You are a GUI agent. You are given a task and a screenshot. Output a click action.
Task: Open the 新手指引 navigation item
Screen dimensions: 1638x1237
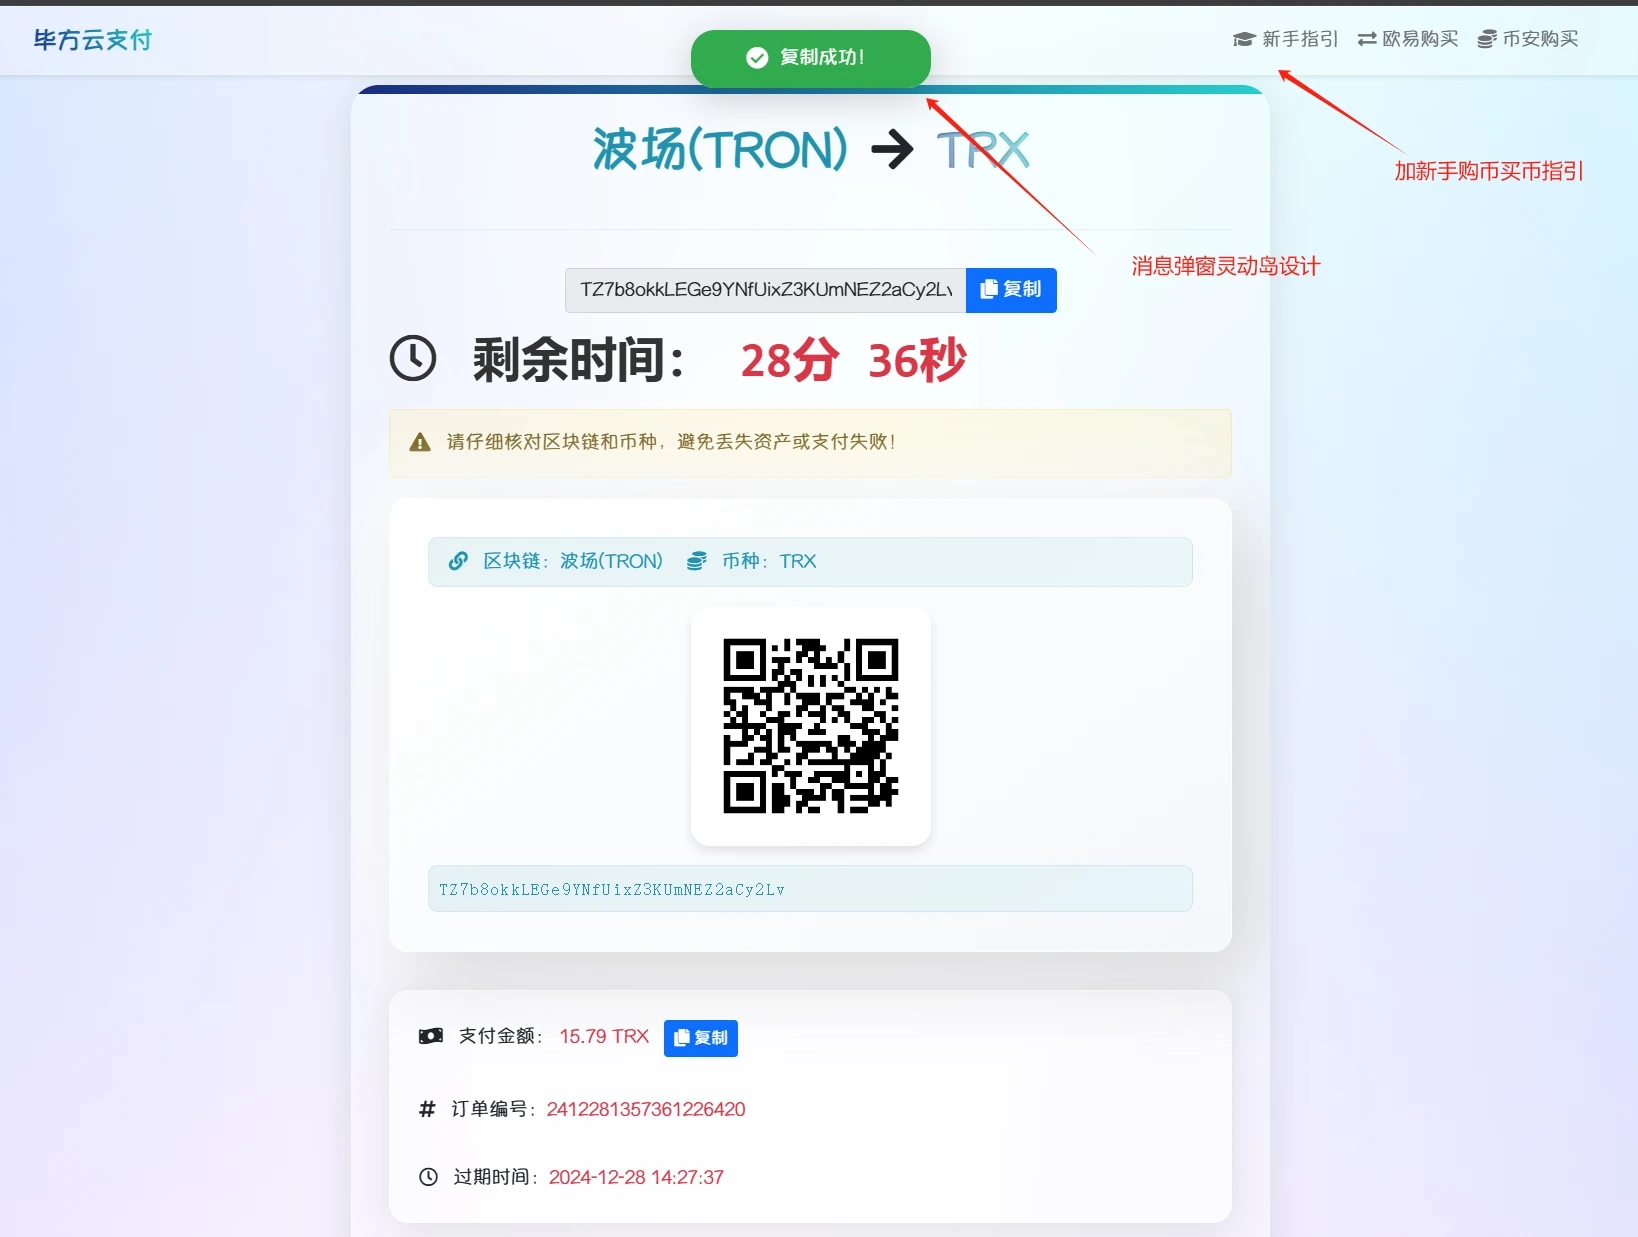click(x=1297, y=39)
